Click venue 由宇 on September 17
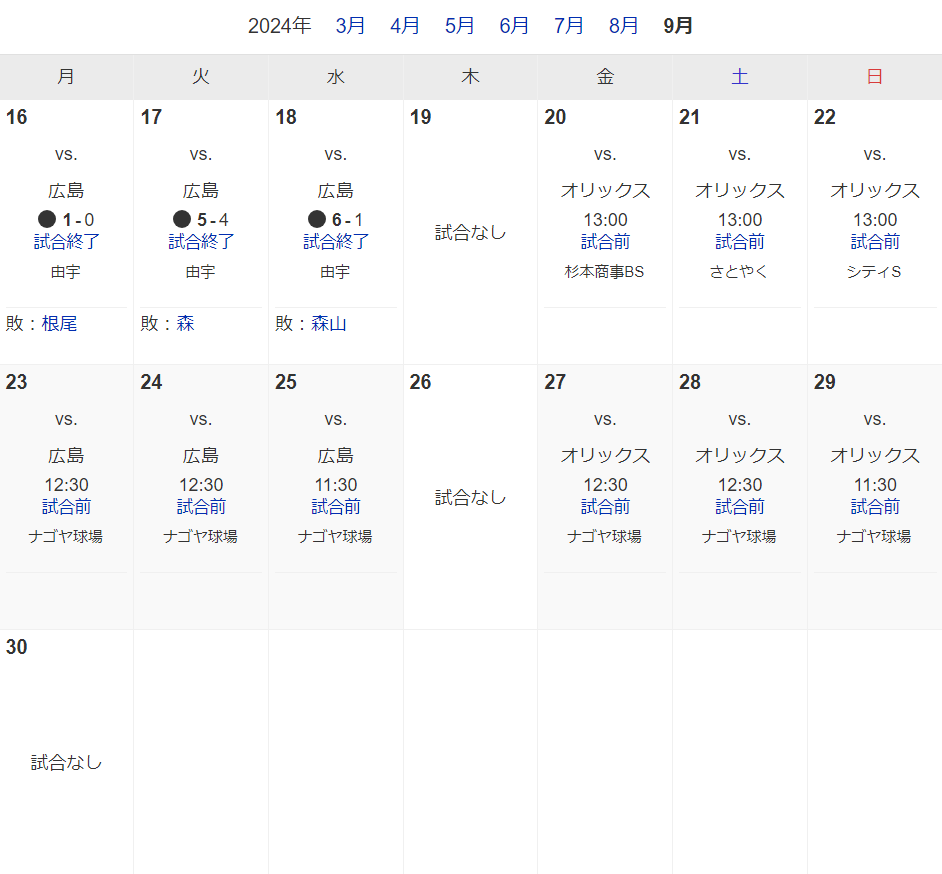The height and width of the screenshot is (874, 942). click(x=201, y=272)
